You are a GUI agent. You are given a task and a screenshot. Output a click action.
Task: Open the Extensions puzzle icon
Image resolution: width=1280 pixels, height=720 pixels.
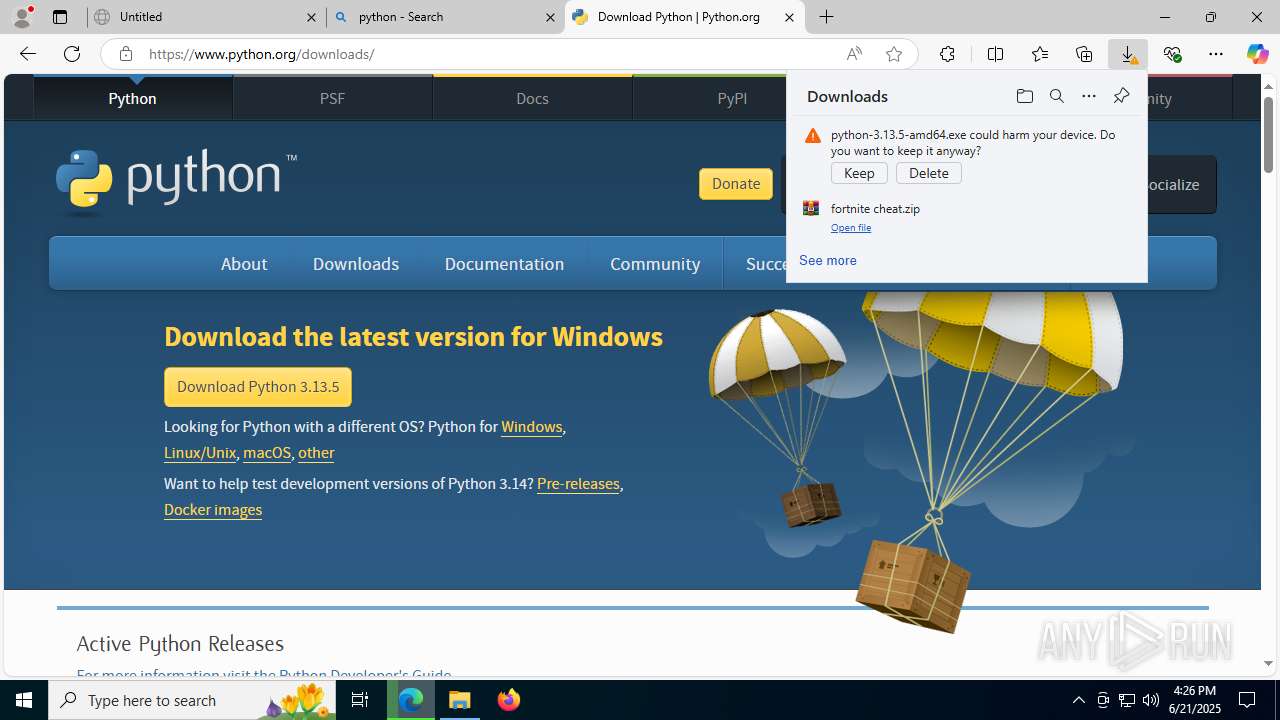(x=947, y=54)
